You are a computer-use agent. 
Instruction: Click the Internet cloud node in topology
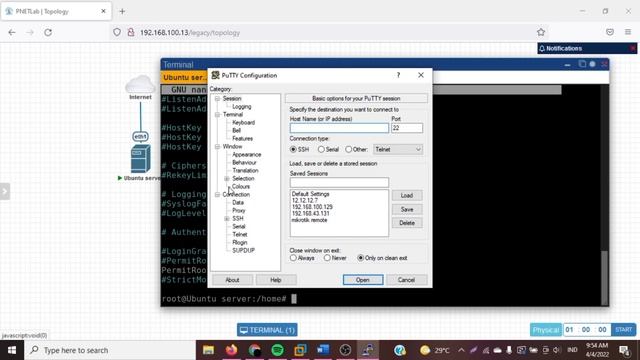point(140,84)
